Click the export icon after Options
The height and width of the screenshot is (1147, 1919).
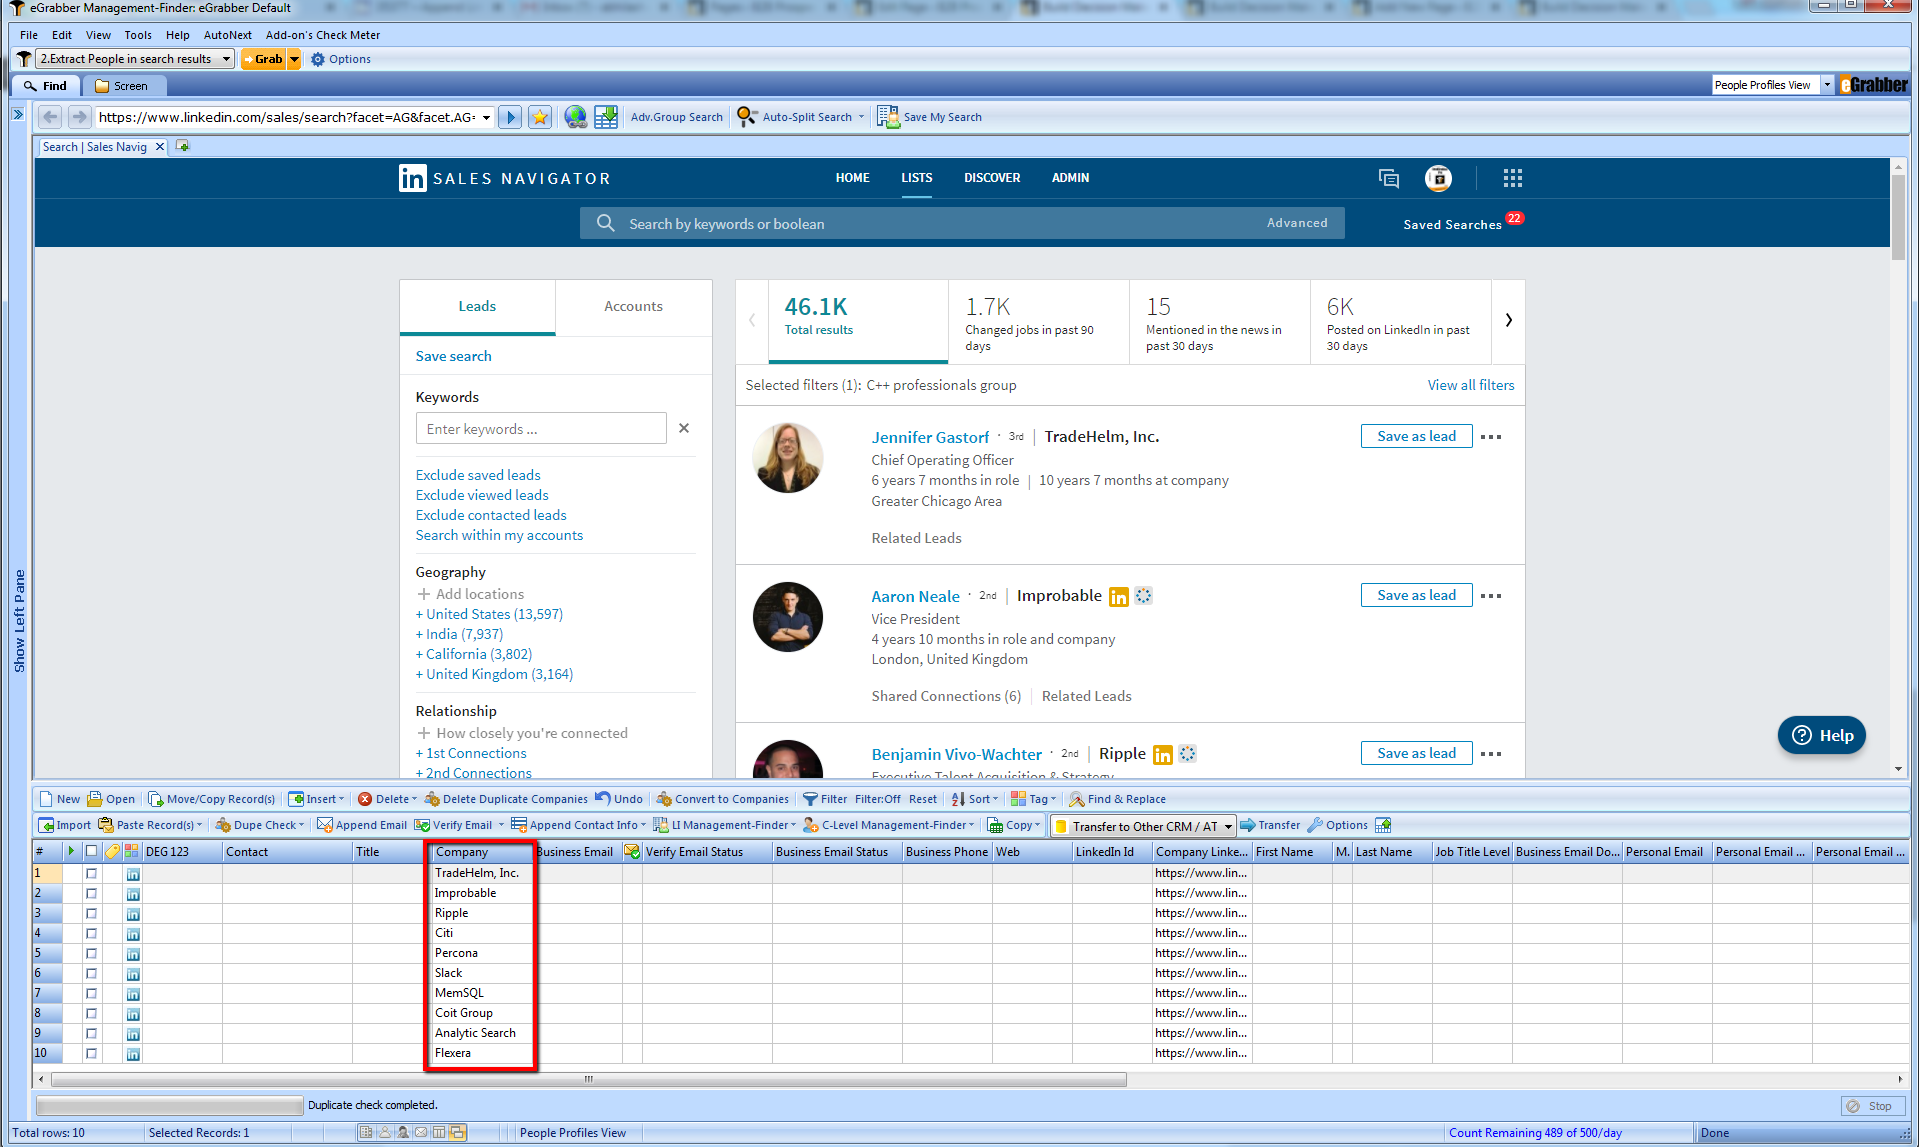pos(1383,825)
